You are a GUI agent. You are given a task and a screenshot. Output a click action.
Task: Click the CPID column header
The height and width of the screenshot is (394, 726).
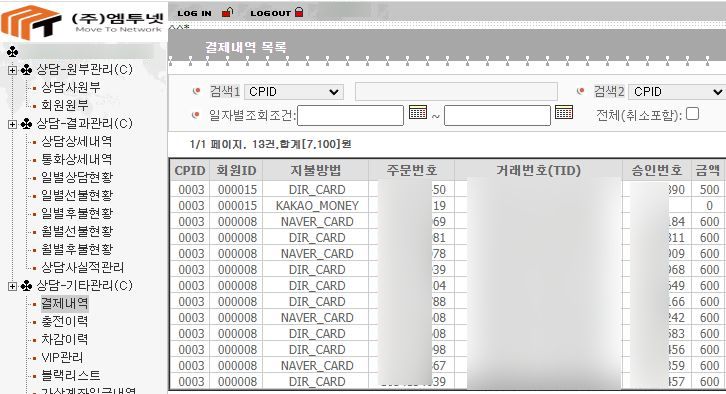click(x=190, y=170)
